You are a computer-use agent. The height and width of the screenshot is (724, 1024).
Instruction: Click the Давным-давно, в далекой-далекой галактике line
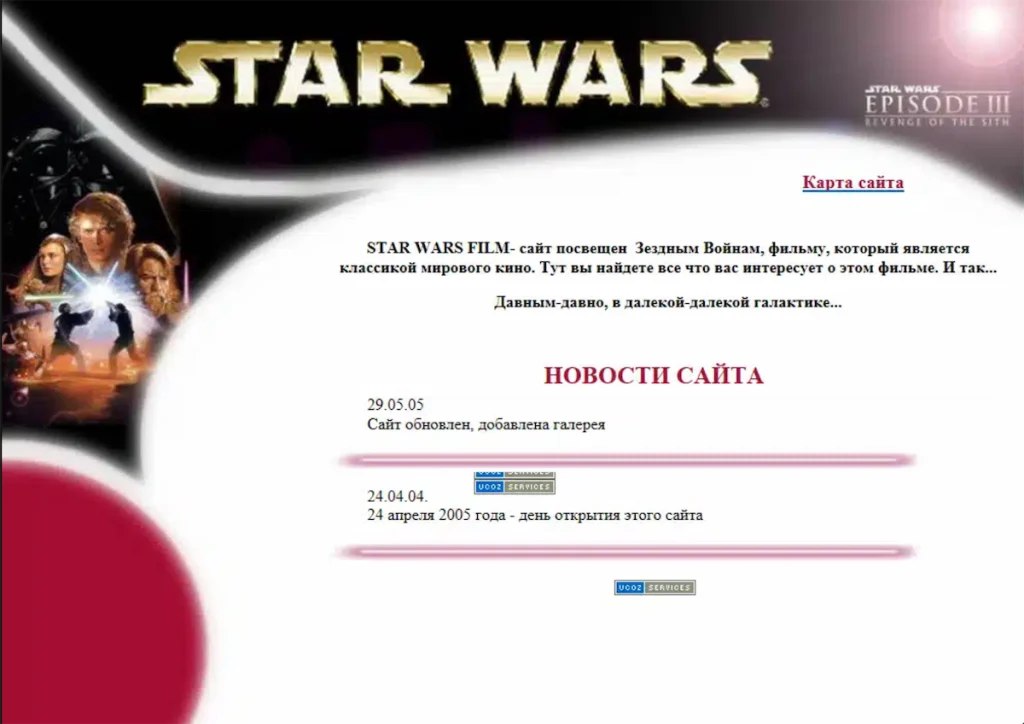pos(667,302)
